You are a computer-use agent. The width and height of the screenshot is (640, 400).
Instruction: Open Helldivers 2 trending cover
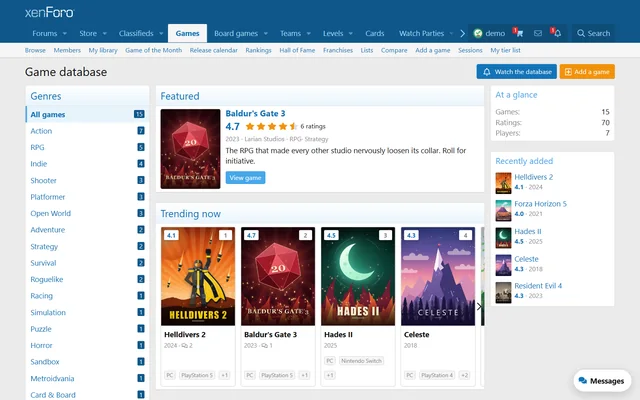[x=198, y=276]
